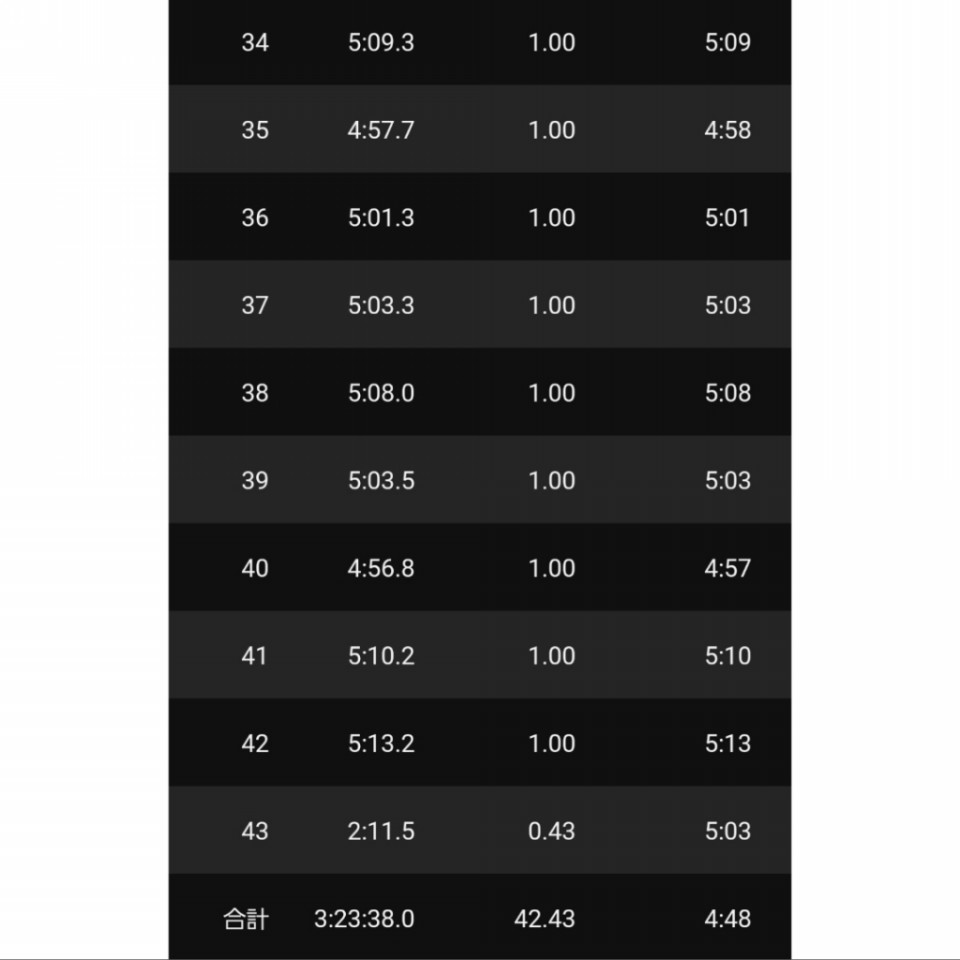Select lap 43 time 2:11.5

point(381,831)
